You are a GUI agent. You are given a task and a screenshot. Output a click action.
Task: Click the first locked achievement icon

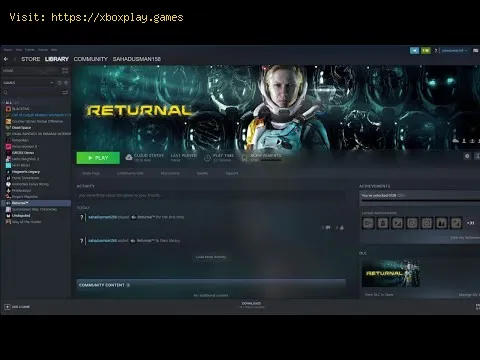[x=368, y=223]
